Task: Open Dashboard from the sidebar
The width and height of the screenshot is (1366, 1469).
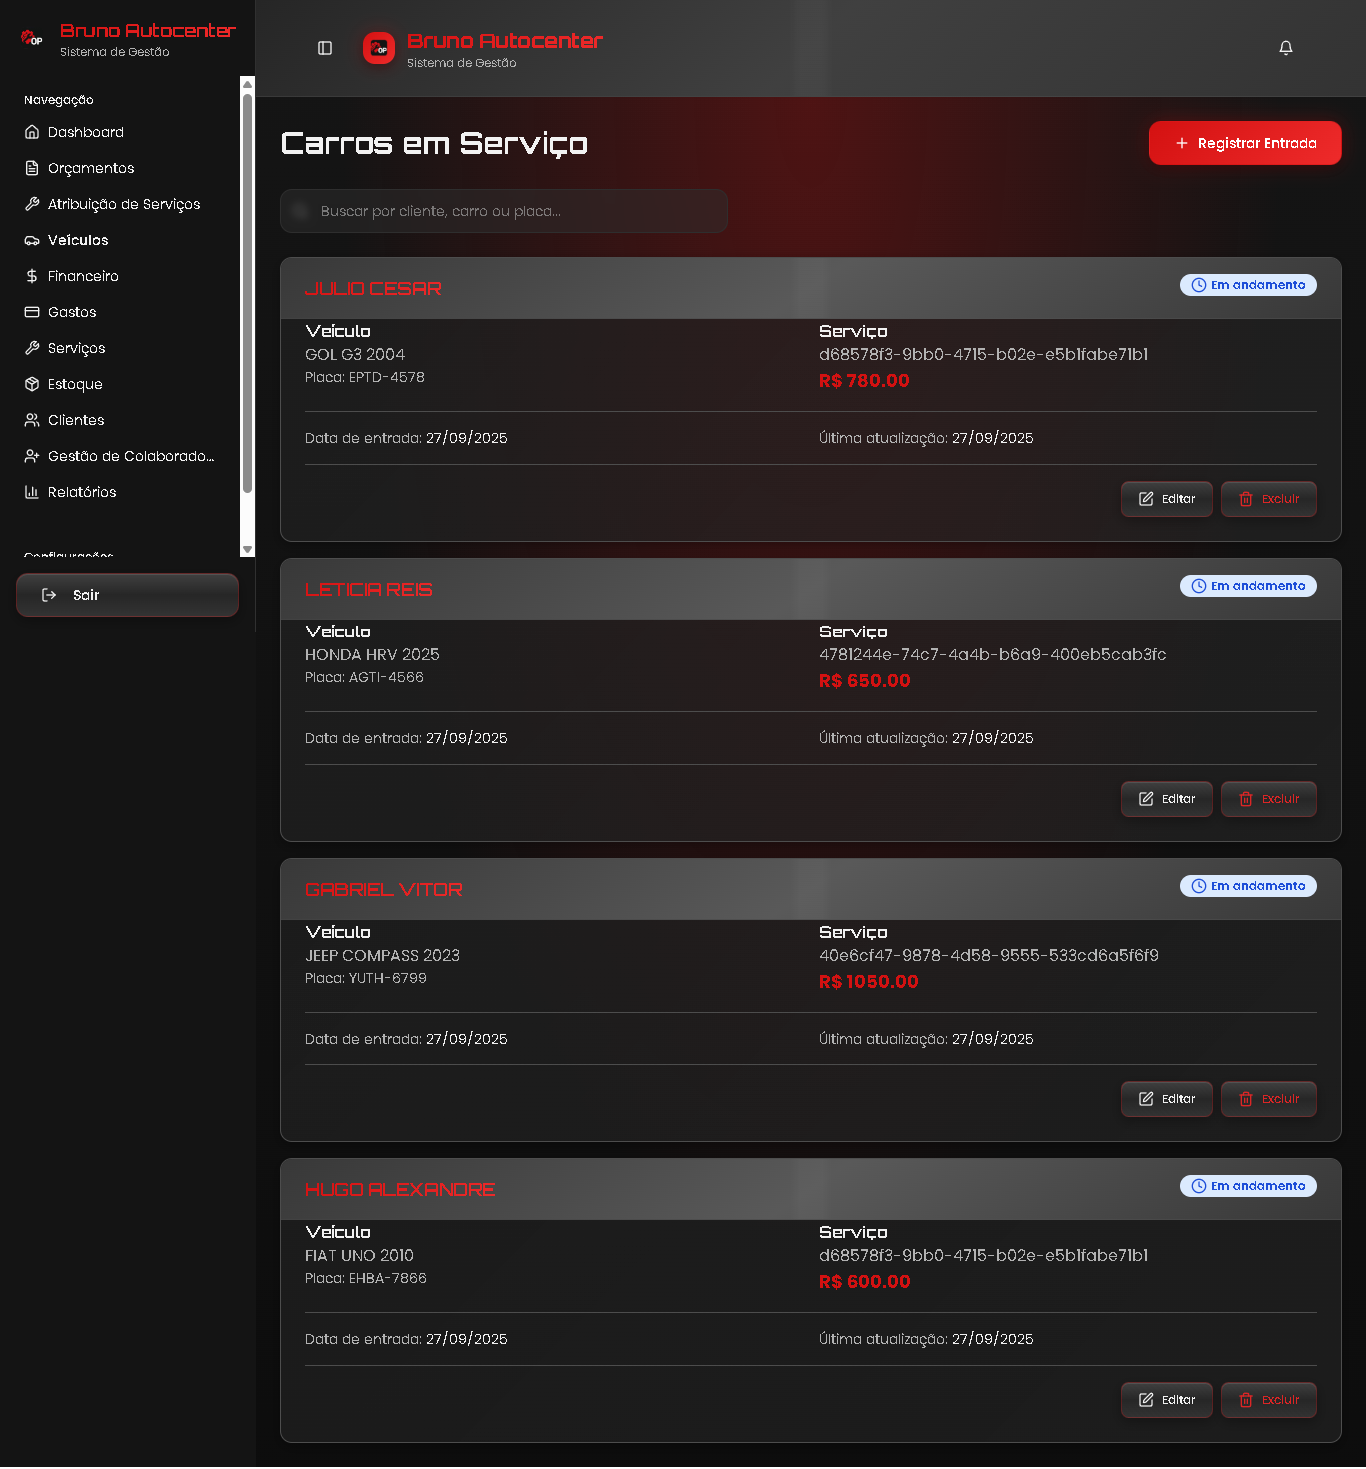Action: pyautogui.click(x=85, y=132)
